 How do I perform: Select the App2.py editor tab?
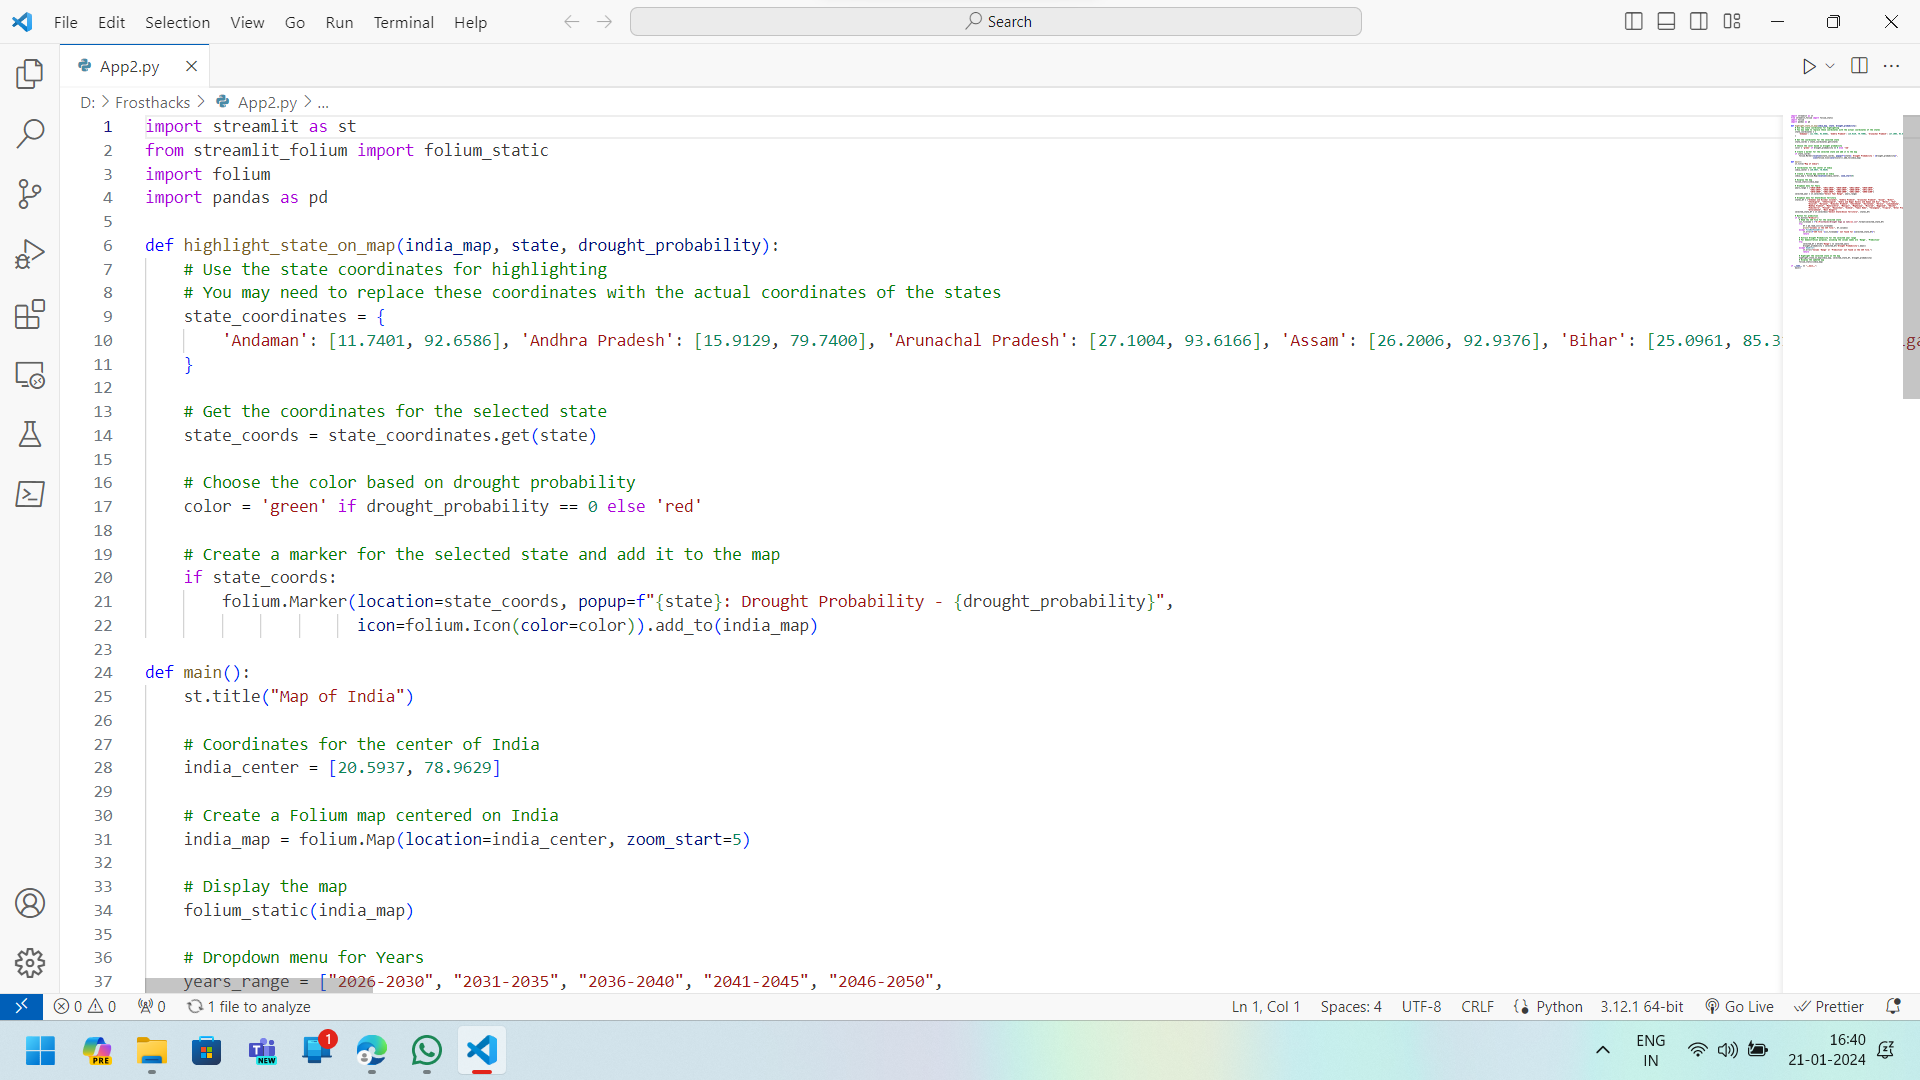coord(129,66)
